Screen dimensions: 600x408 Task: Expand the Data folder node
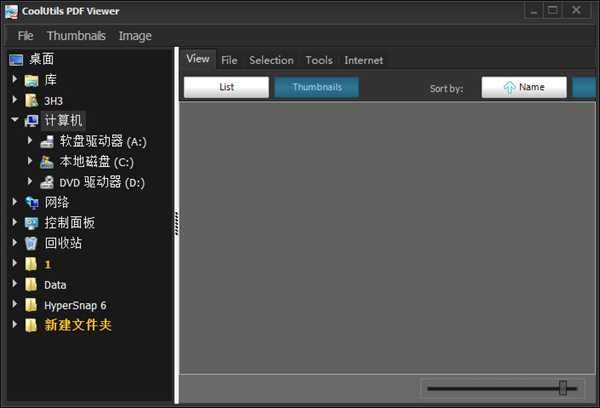15,284
